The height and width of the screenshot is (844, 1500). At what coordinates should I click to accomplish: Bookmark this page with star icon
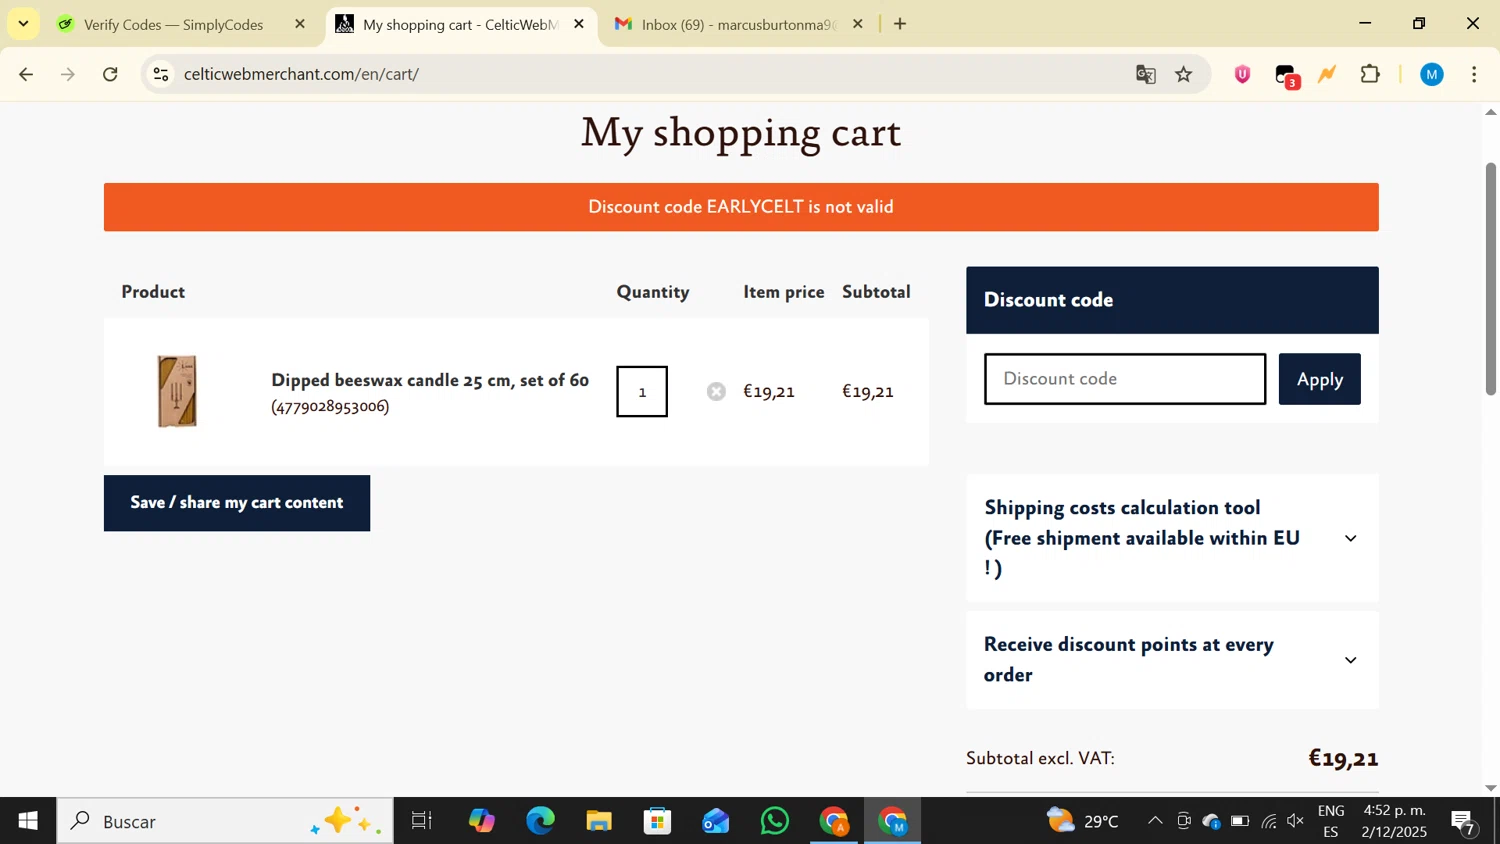(1184, 74)
